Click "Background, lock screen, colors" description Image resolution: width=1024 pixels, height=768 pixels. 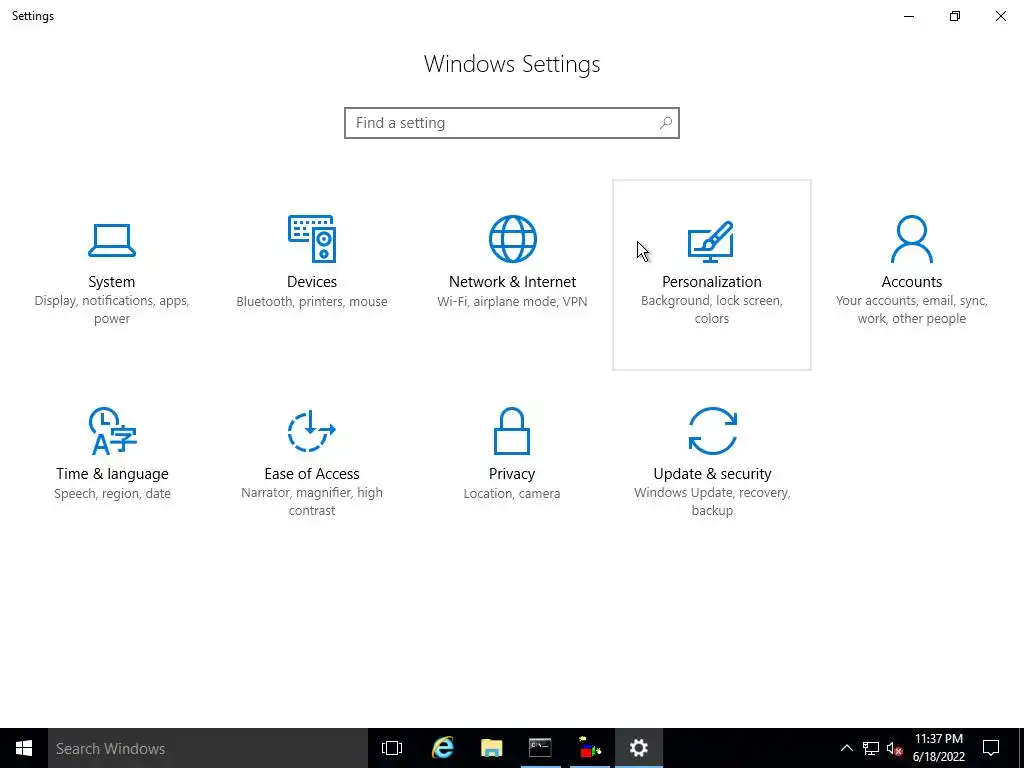pyautogui.click(x=711, y=310)
